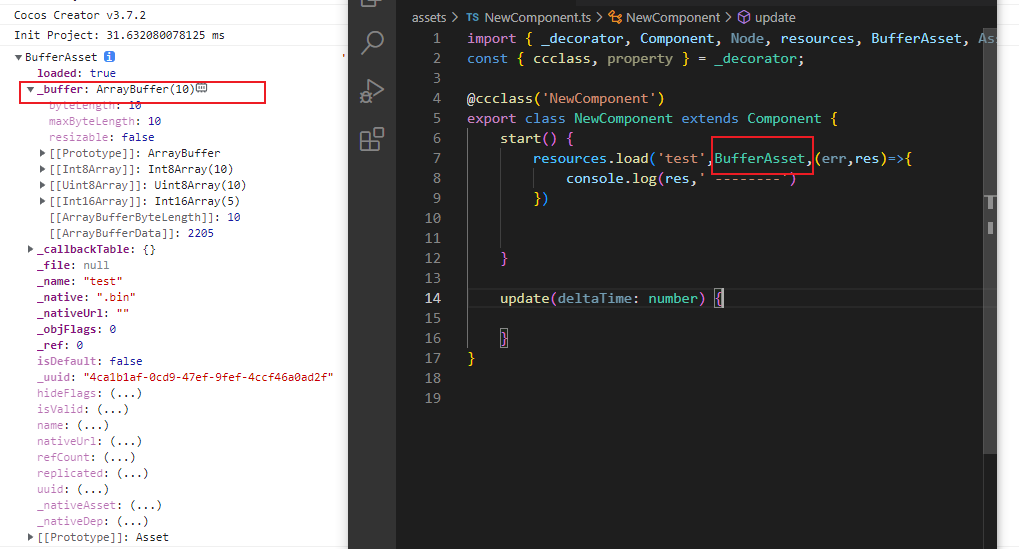Expand the [[Uint8Array]] entry

[42, 185]
